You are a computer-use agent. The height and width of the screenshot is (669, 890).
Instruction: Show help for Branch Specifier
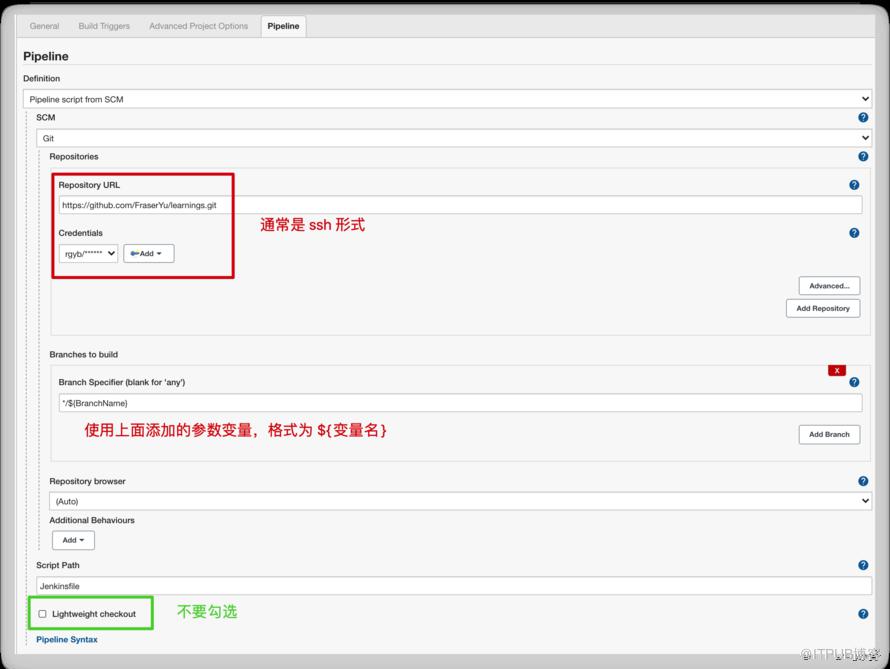click(854, 382)
